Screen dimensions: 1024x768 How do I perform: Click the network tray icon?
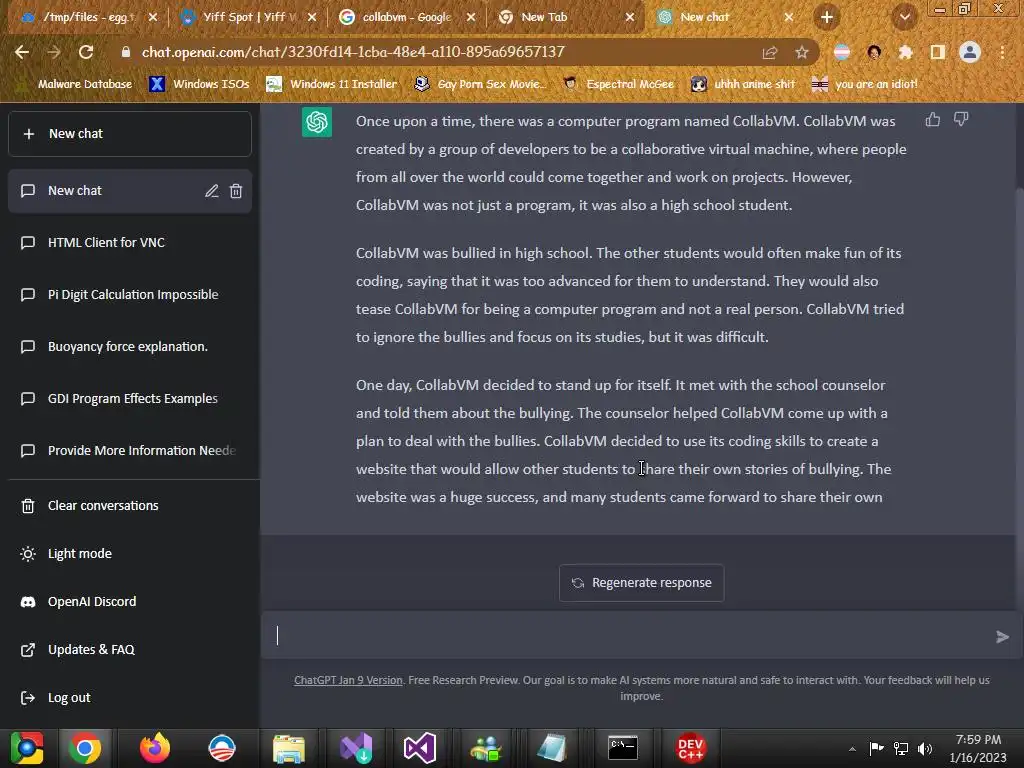(x=901, y=749)
